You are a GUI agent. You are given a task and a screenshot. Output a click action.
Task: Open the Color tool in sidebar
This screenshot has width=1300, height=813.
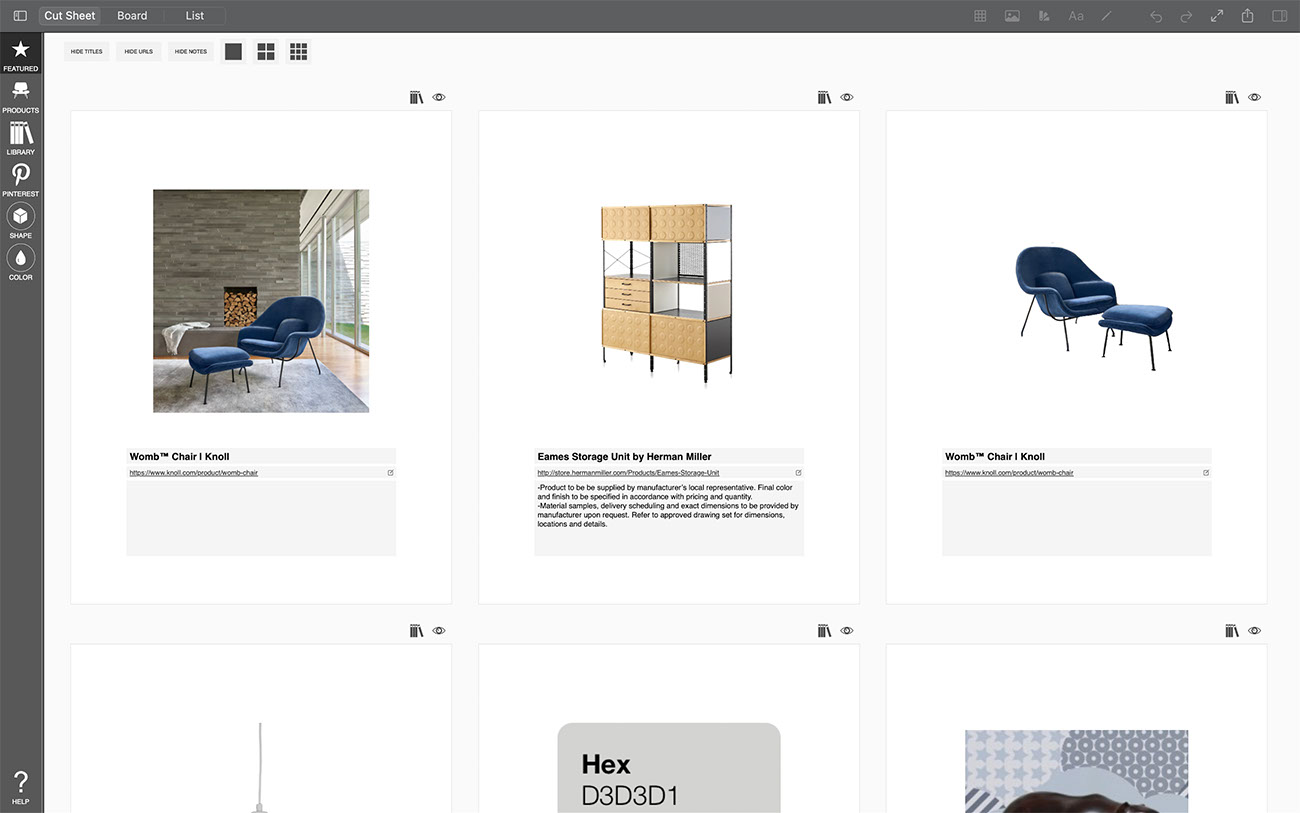click(20, 263)
